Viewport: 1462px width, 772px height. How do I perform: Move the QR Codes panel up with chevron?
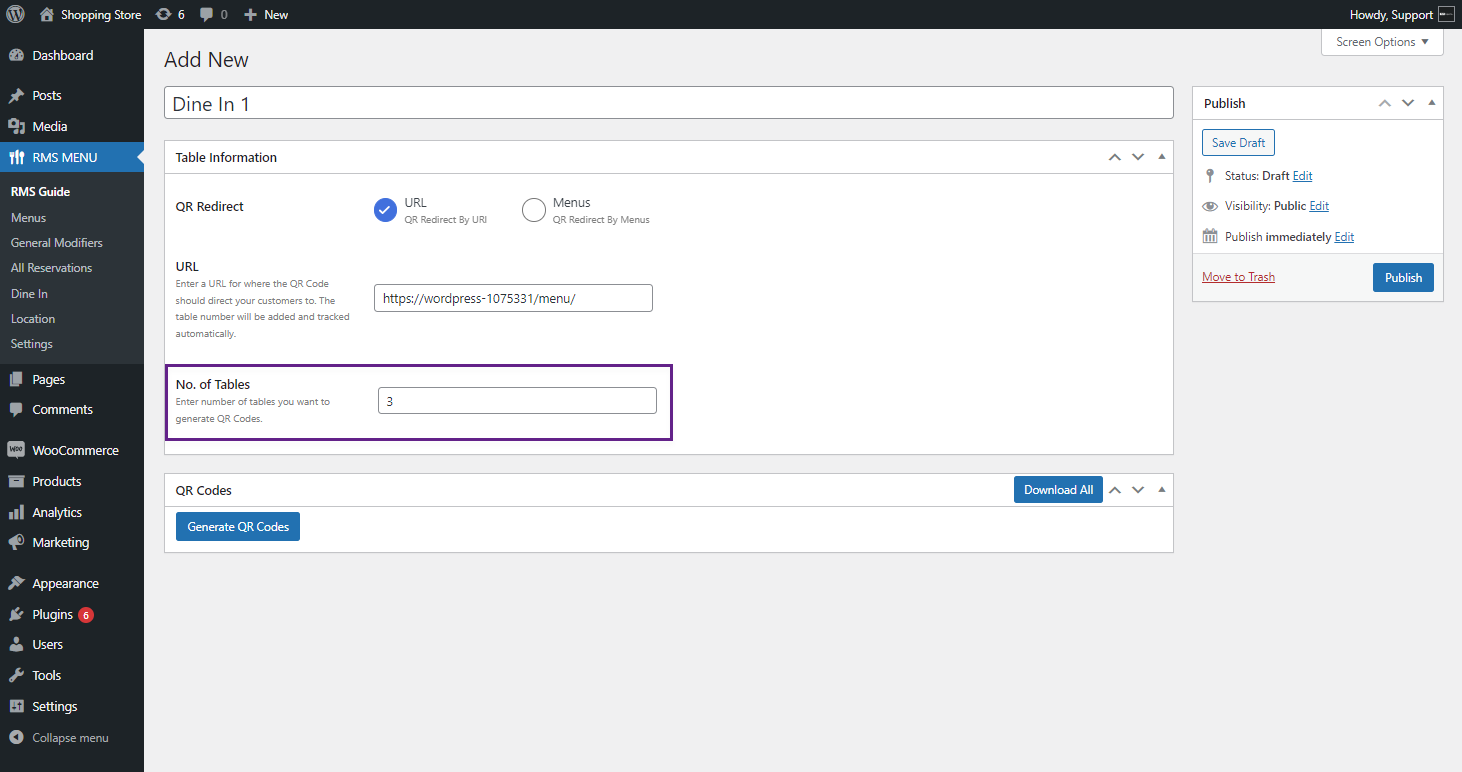pyautogui.click(x=1114, y=490)
